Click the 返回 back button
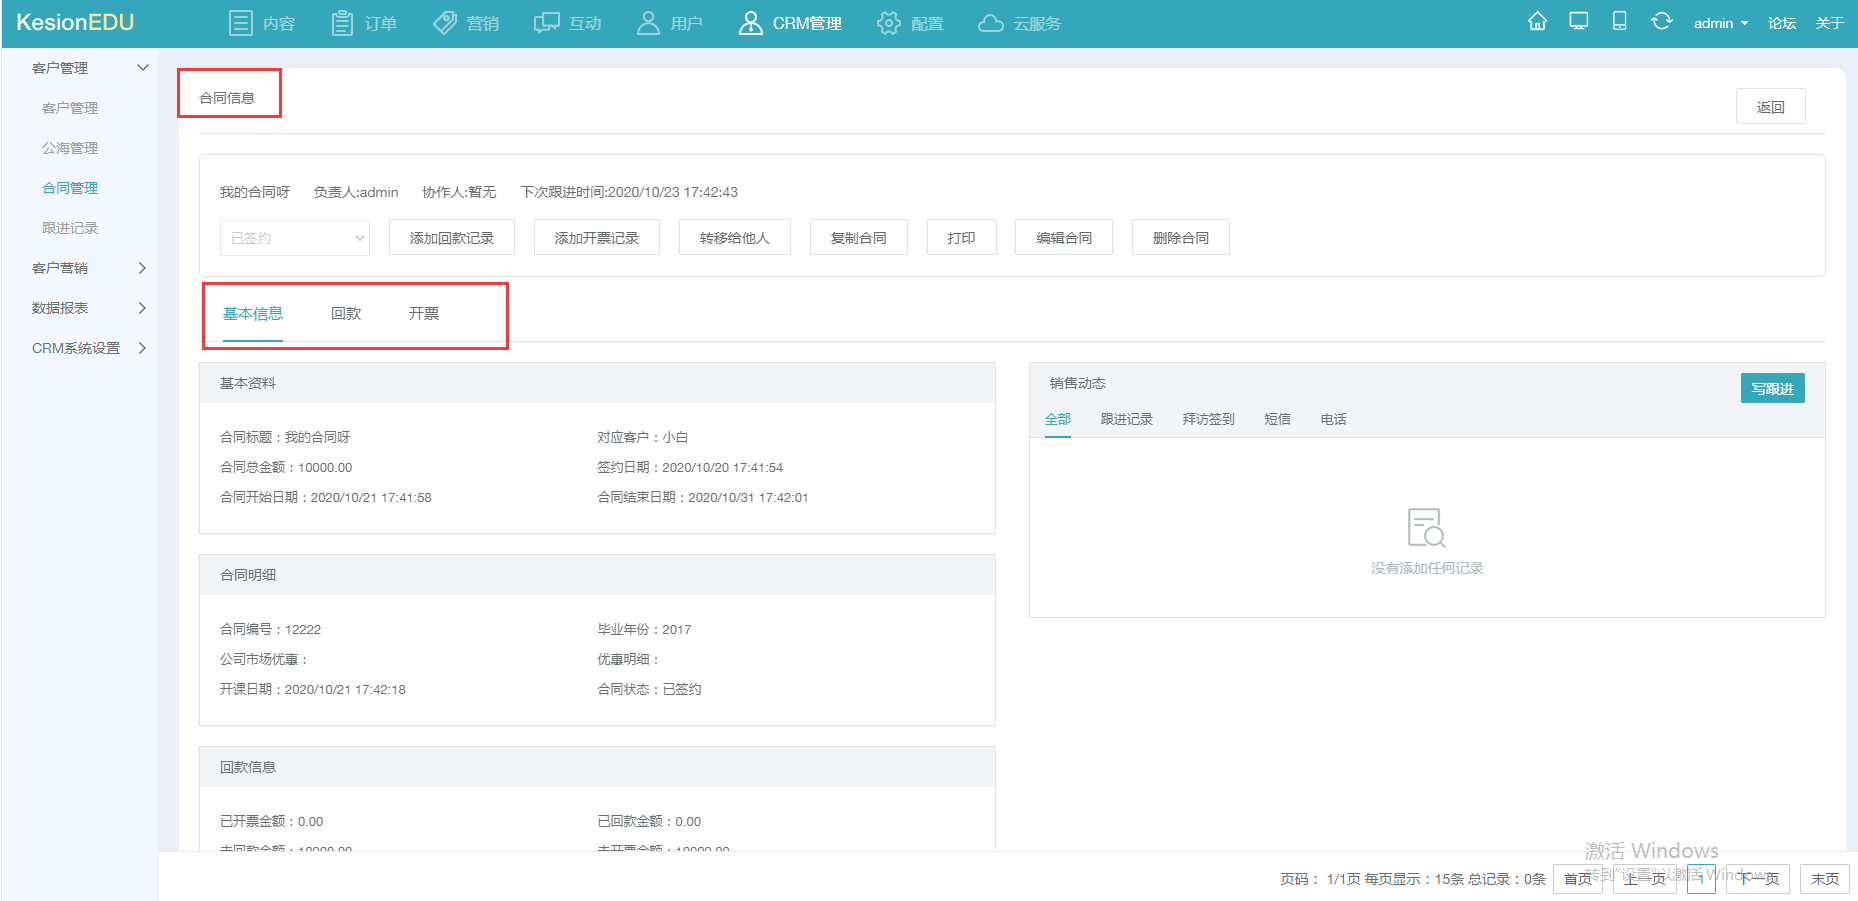The image size is (1858, 901). pos(1771,107)
